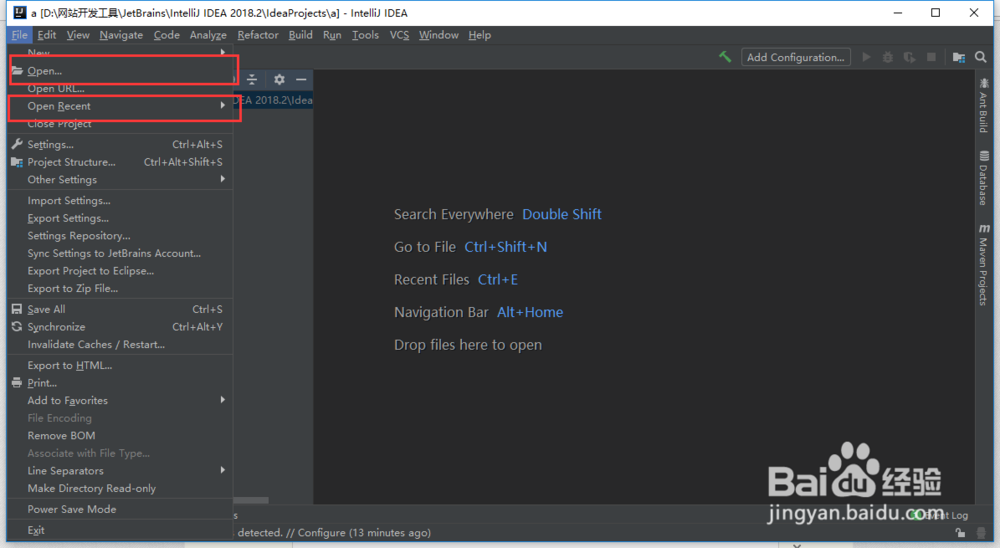This screenshot has height=548, width=1000.
Task: Expand the New submenu arrow
Action: click(223, 52)
